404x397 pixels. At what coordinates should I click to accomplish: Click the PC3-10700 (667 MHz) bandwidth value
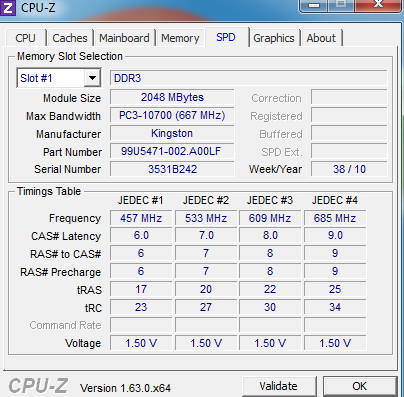point(172,115)
